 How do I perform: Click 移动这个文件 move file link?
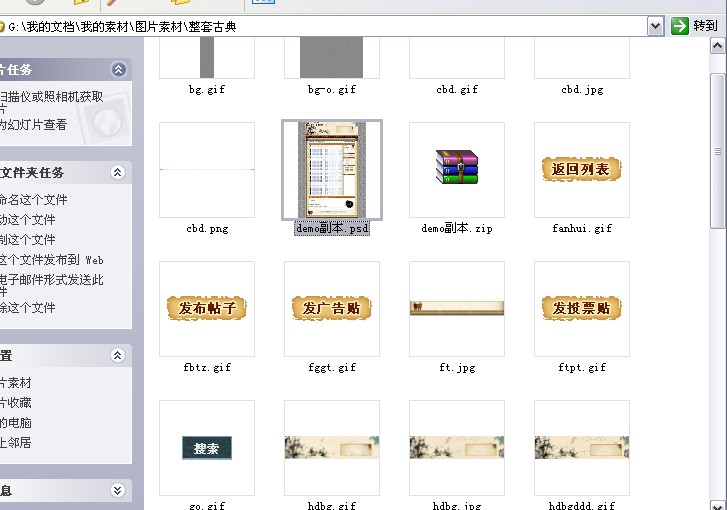(28, 220)
